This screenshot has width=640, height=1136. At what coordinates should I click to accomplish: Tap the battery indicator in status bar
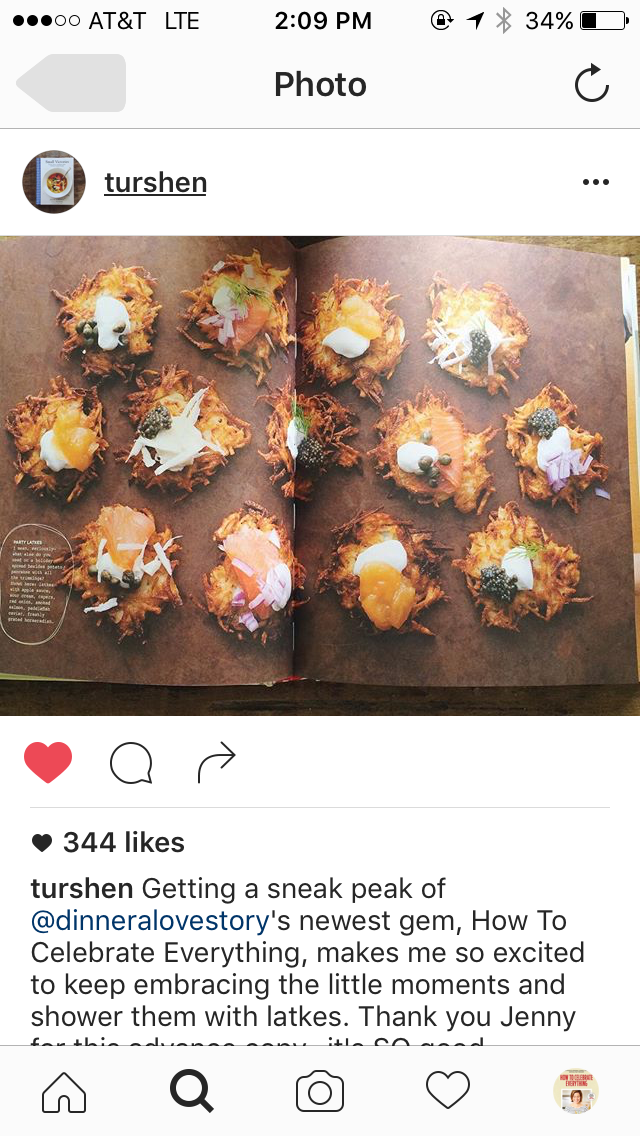(x=604, y=20)
